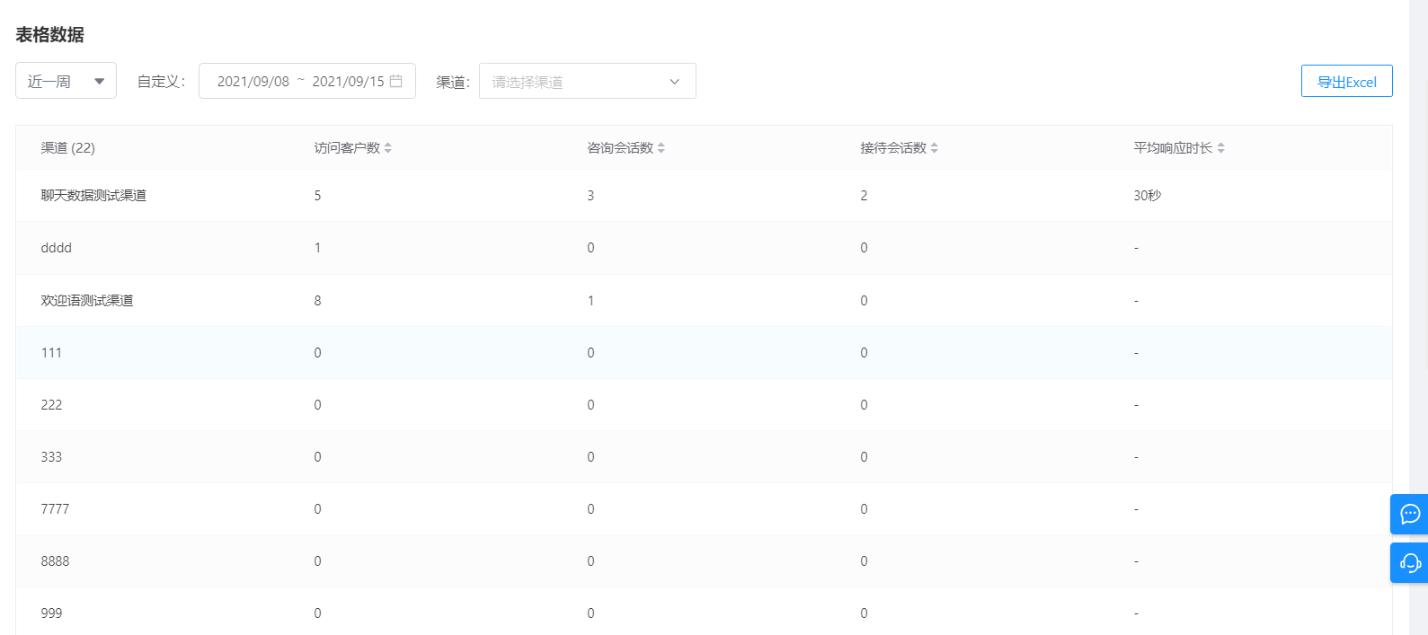Click the 自定义 label
Screen dimensions: 1428x635
point(161,82)
